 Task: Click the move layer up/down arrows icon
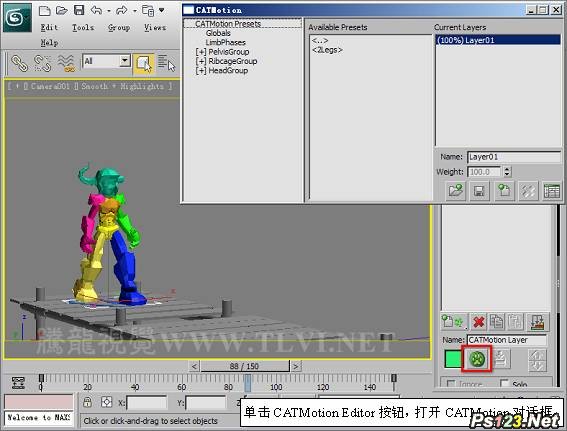pyautogui.click(x=537, y=360)
